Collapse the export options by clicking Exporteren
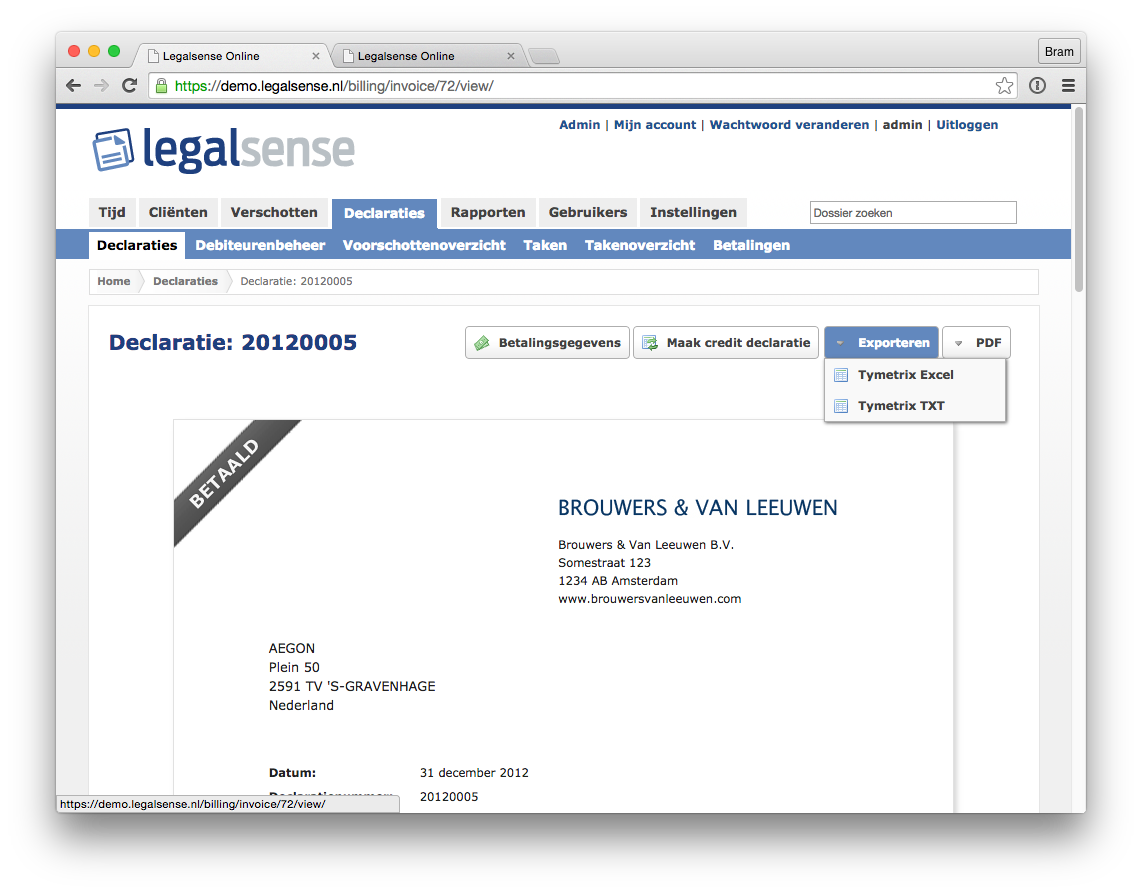This screenshot has width=1142, height=893. pos(891,342)
